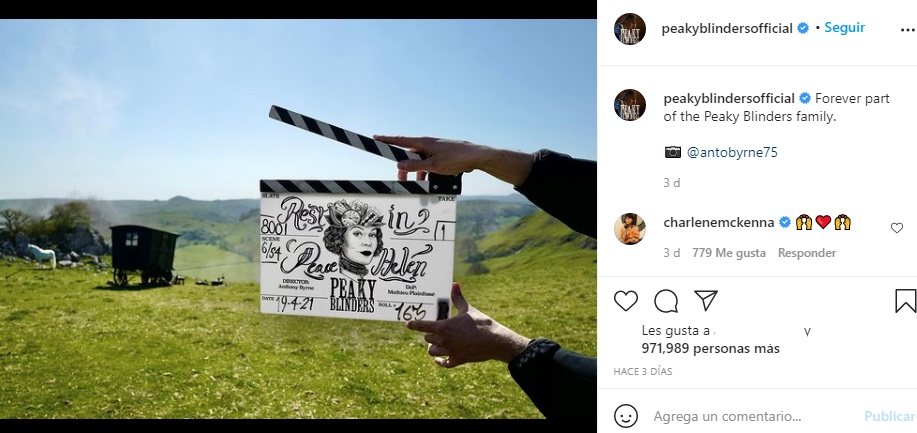Submit comment with Publicar button
The width and height of the screenshot is (917, 433).
pyautogui.click(x=890, y=416)
